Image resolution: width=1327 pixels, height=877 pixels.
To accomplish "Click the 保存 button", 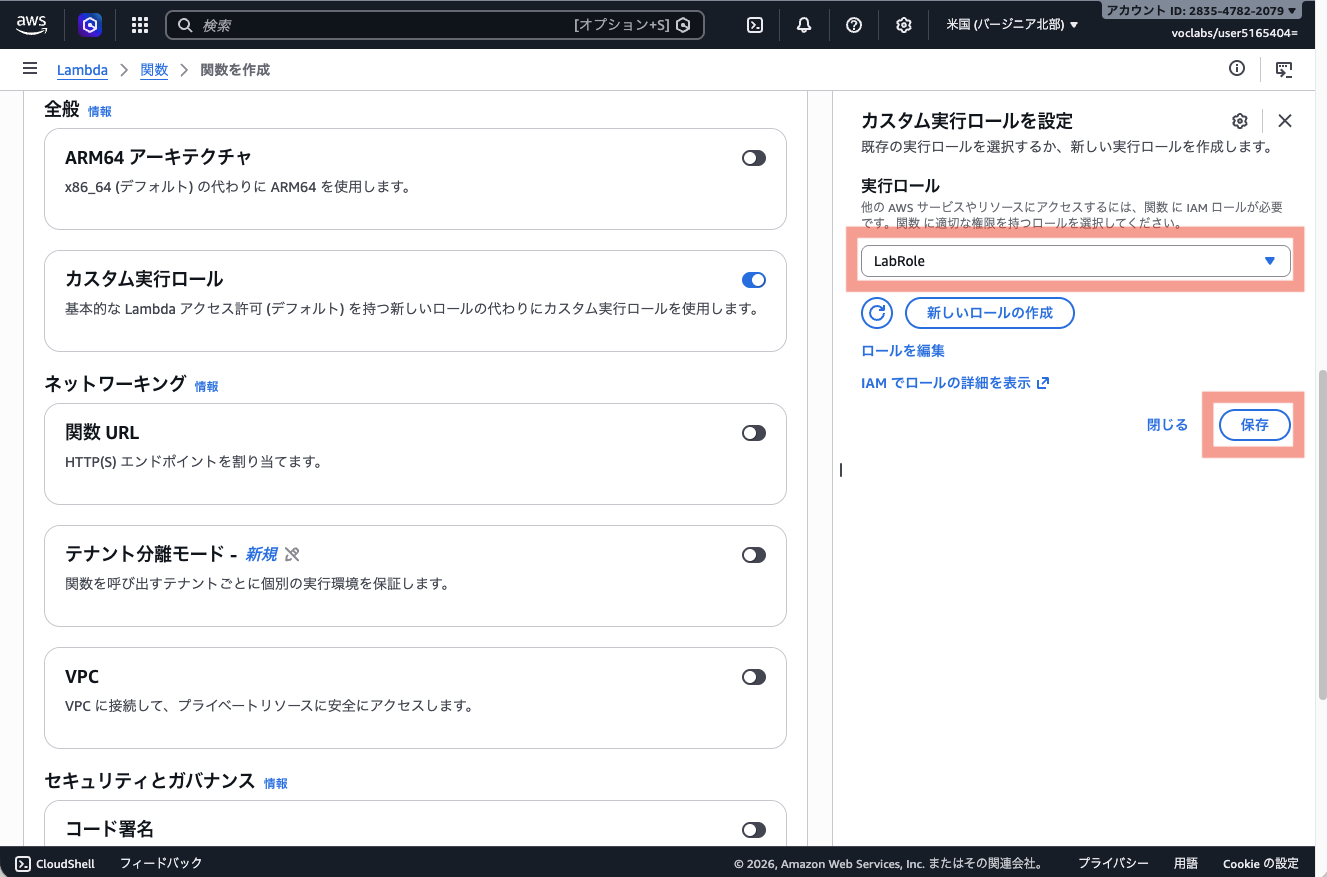I will (1255, 425).
